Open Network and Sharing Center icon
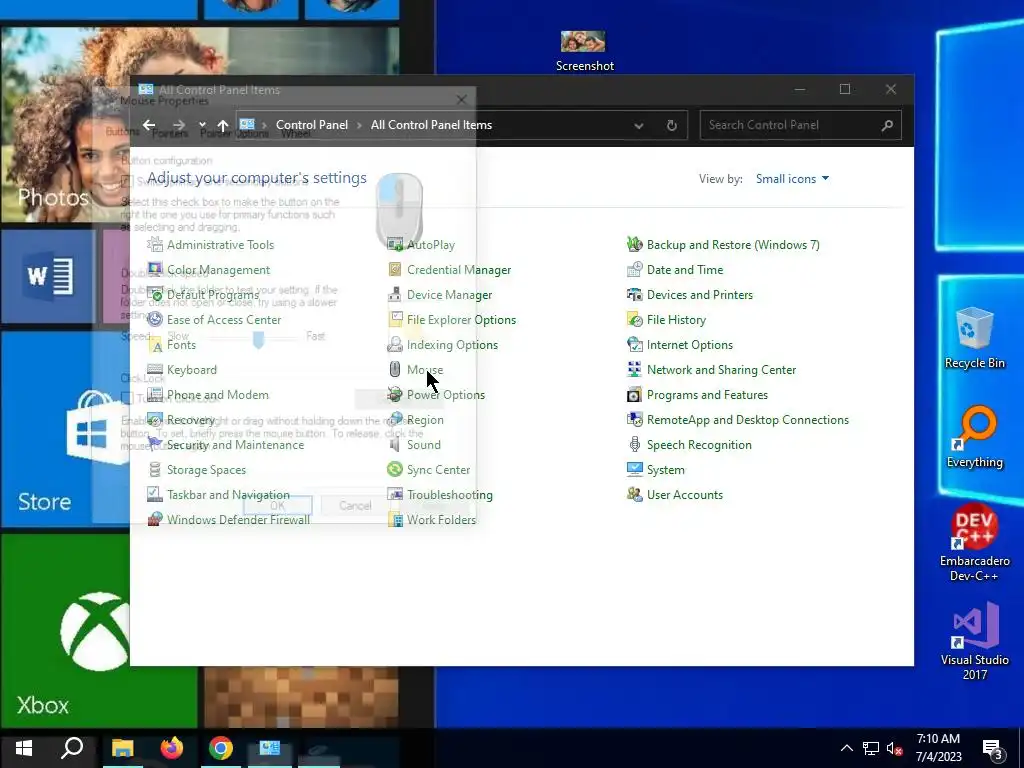 (635, 370)
